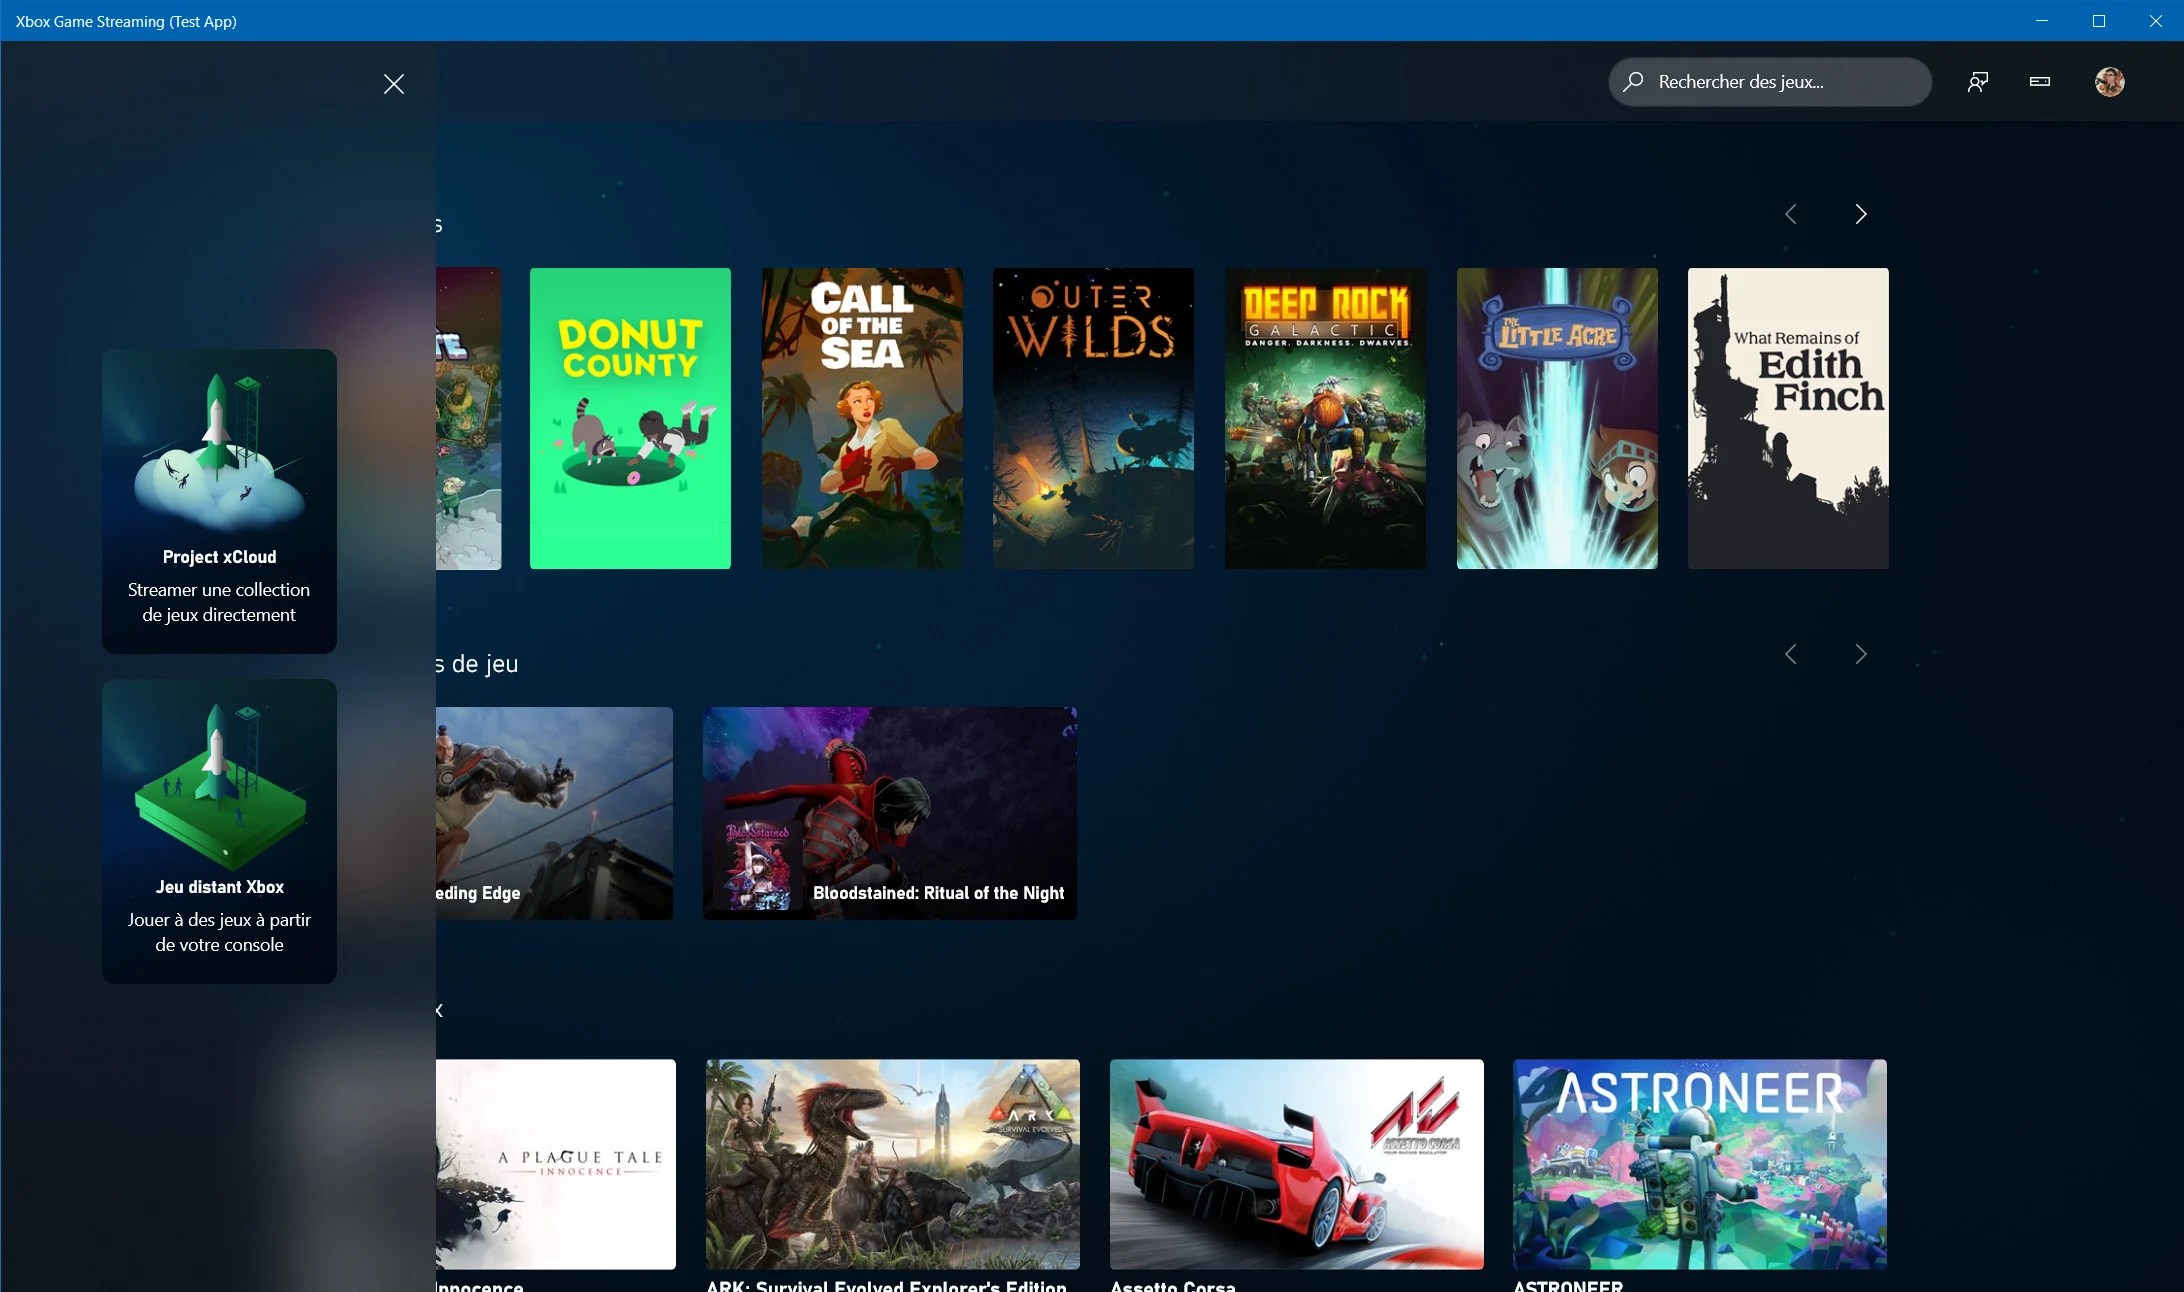
Task: Open the Jeu distant Xbox card
Action: 219,831
